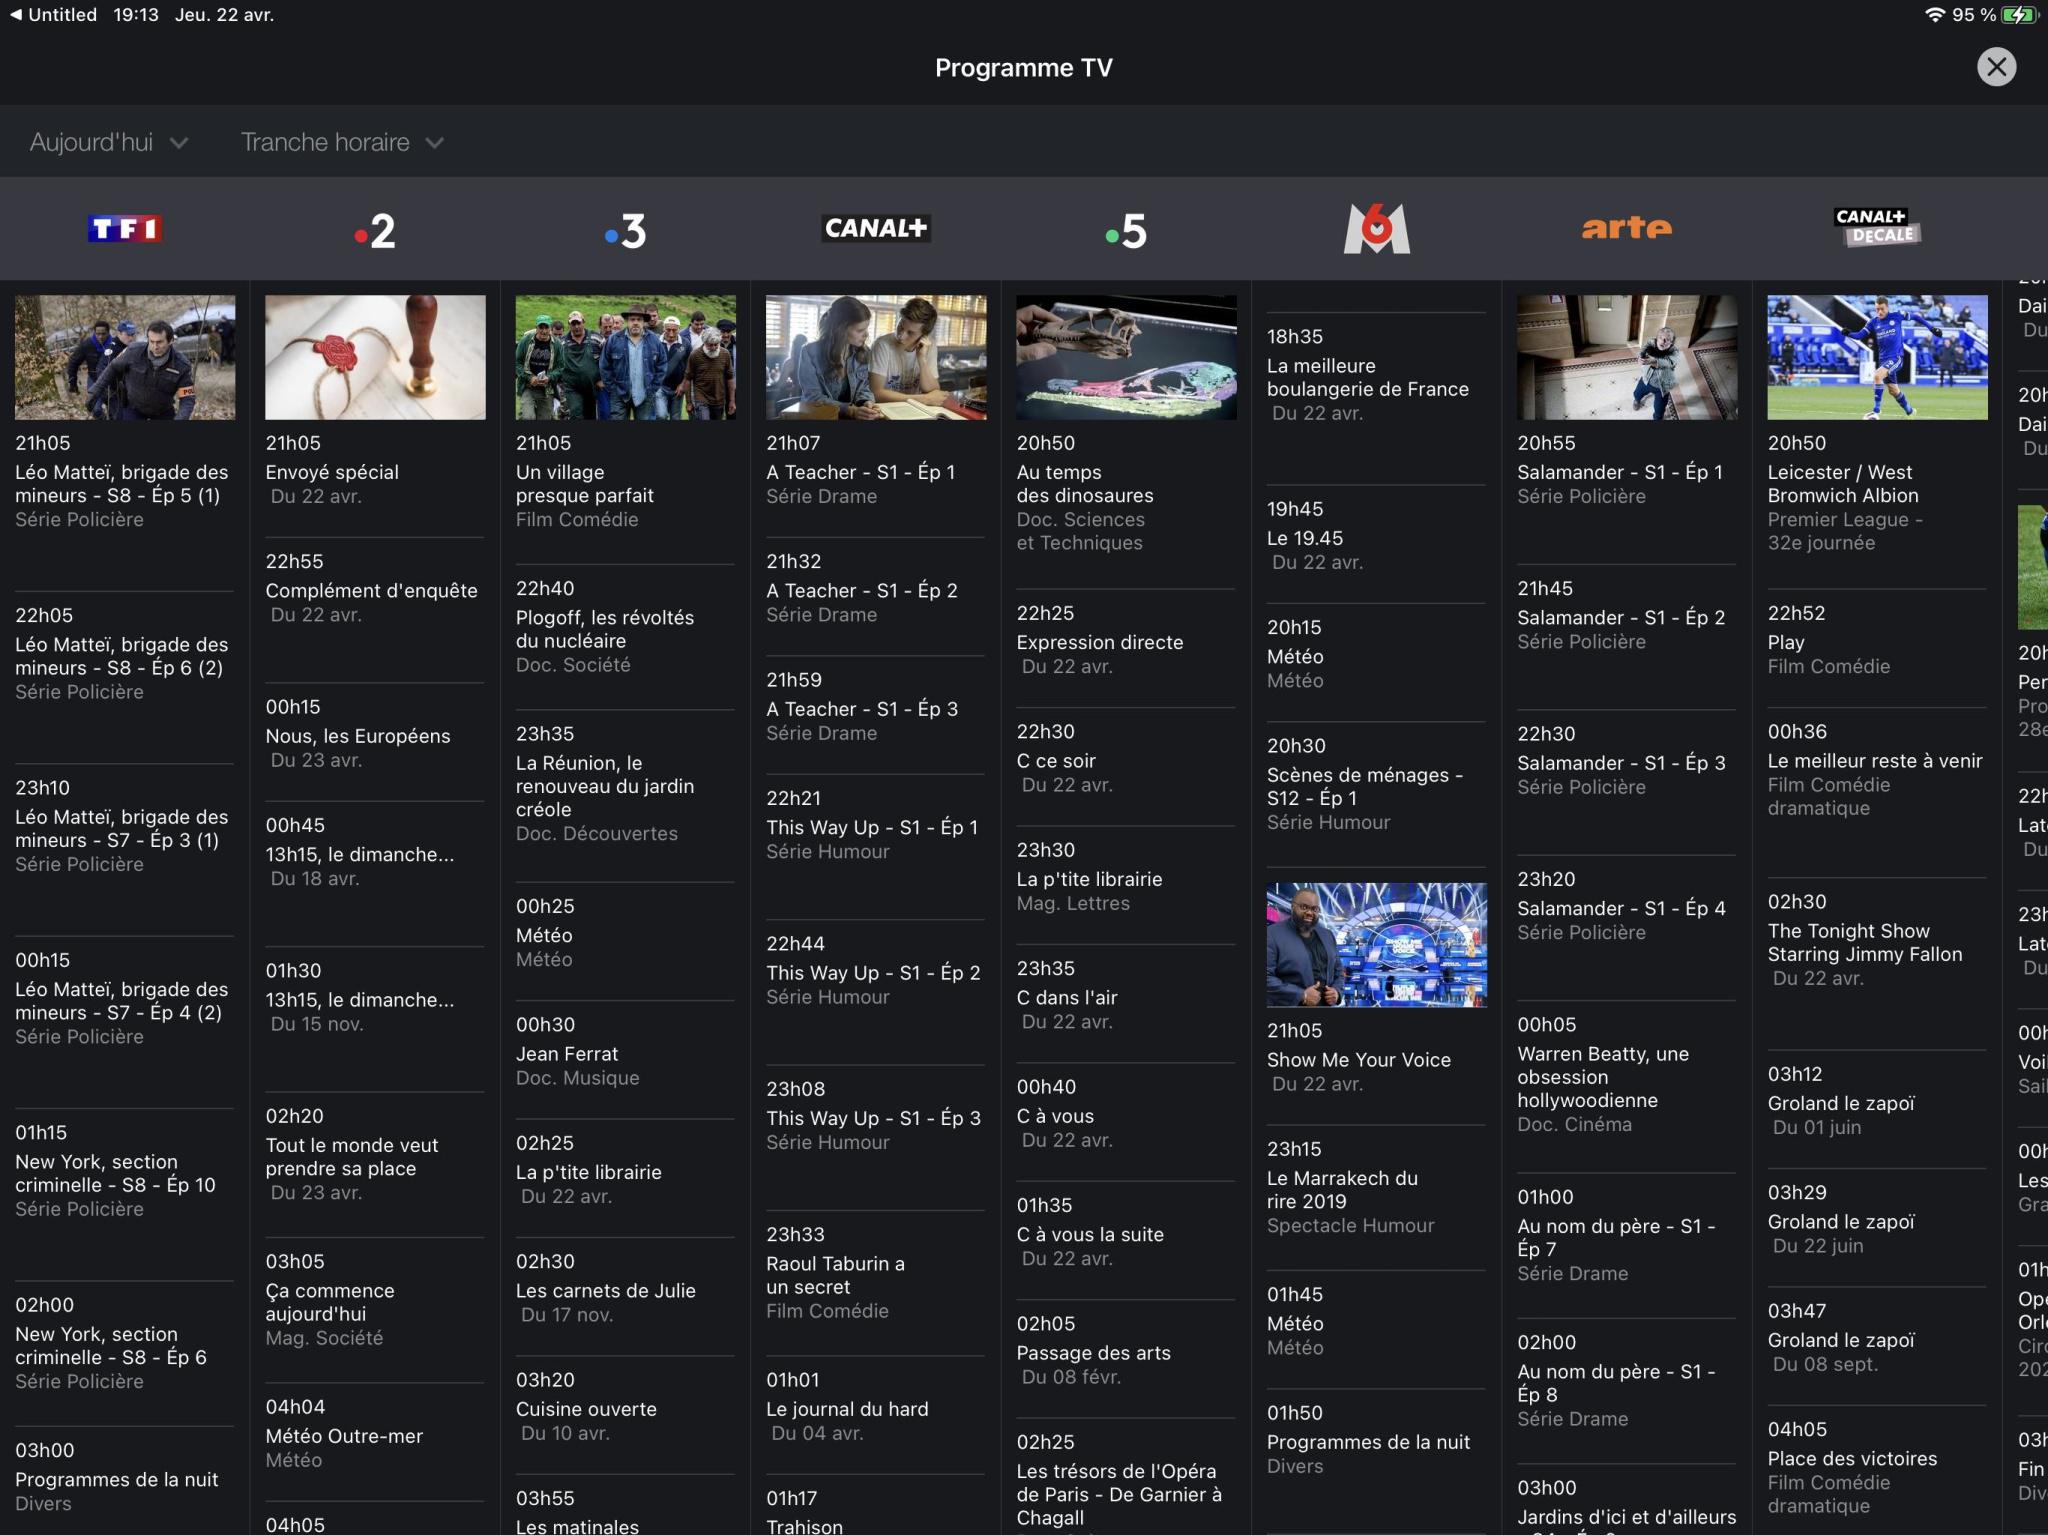Image resolution: width=2048 pixels, height=1535 pixels.
Task: Tap the CANAL+ Décalé channel logo
Action: tap(1878, 227)
